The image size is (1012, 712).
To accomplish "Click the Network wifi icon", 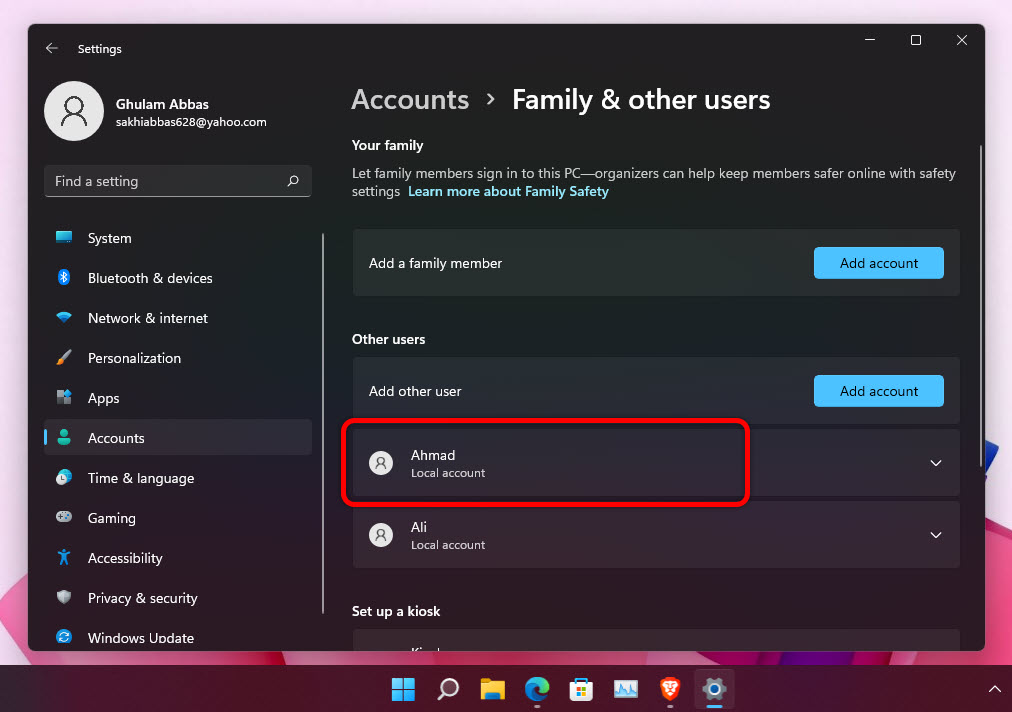I will click(64, 317).
